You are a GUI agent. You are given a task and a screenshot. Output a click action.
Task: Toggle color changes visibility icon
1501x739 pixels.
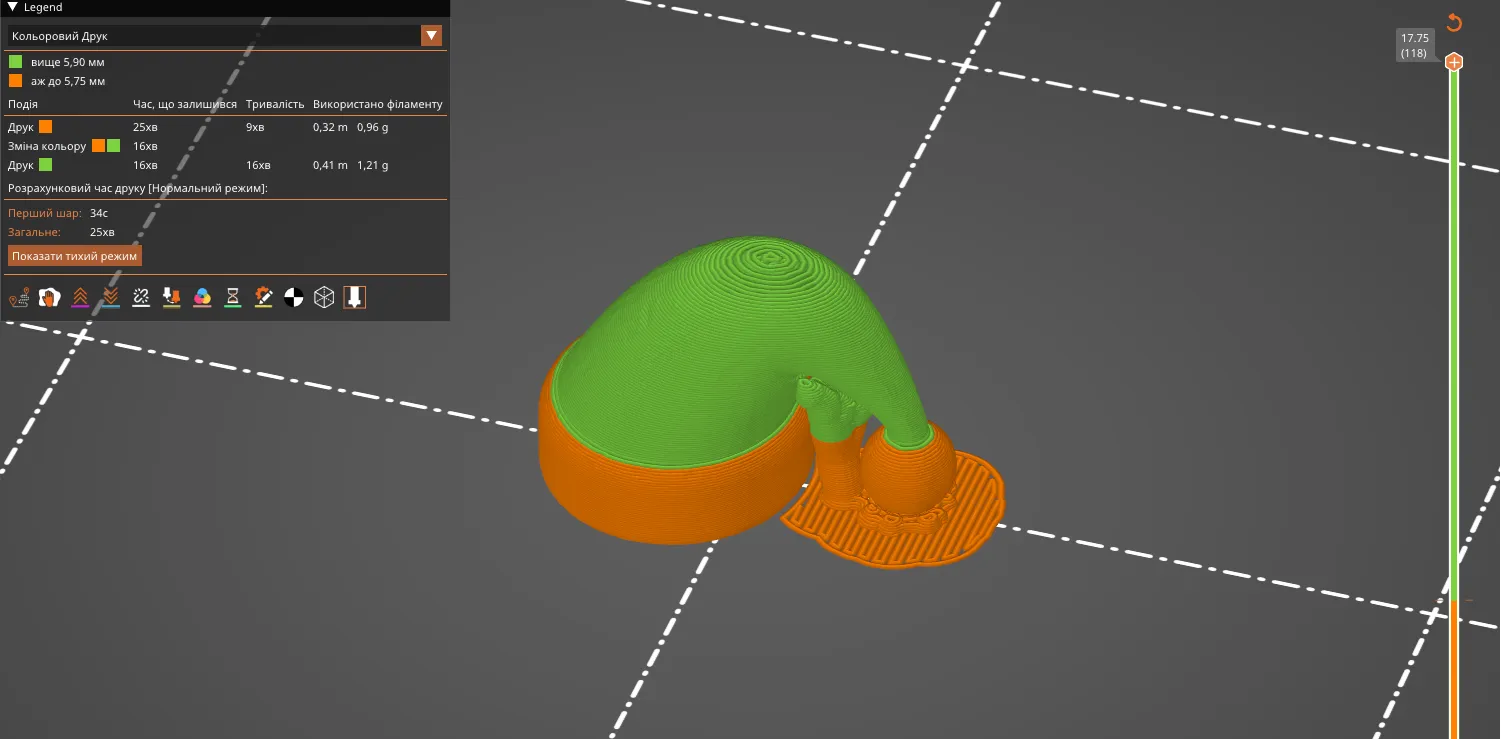pos(202,297)
